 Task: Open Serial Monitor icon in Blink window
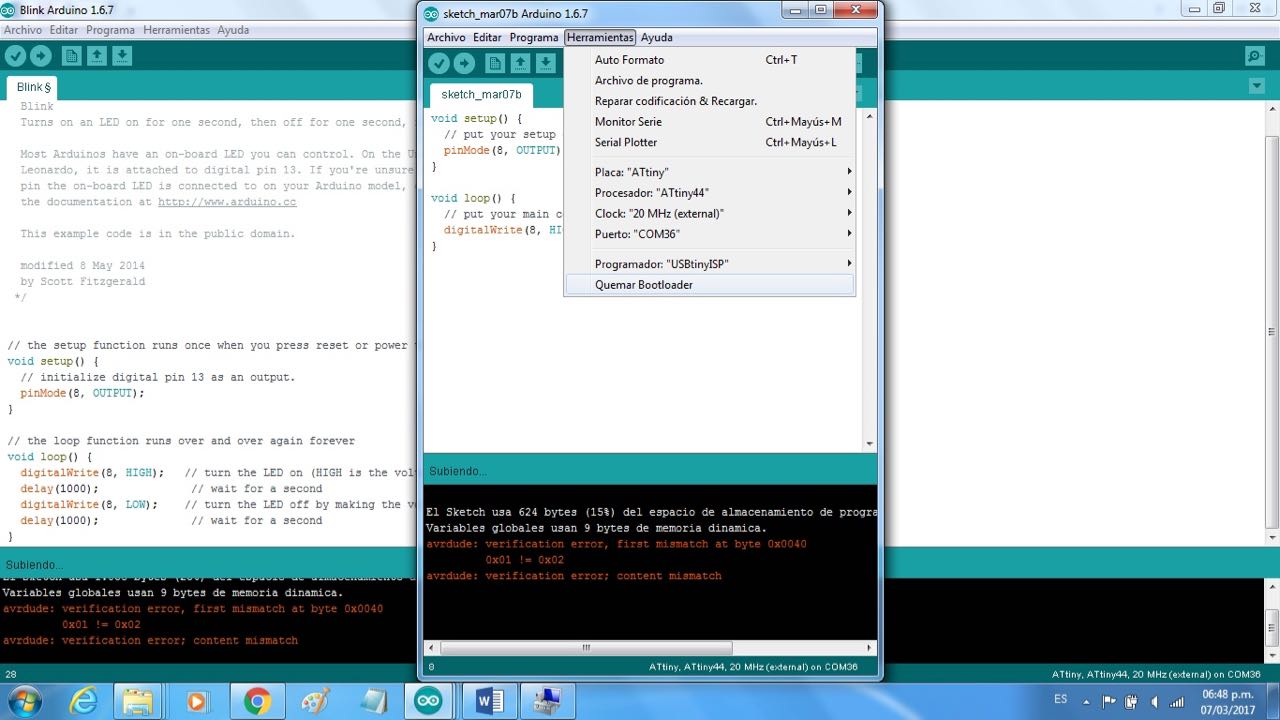click(1254, 56)
